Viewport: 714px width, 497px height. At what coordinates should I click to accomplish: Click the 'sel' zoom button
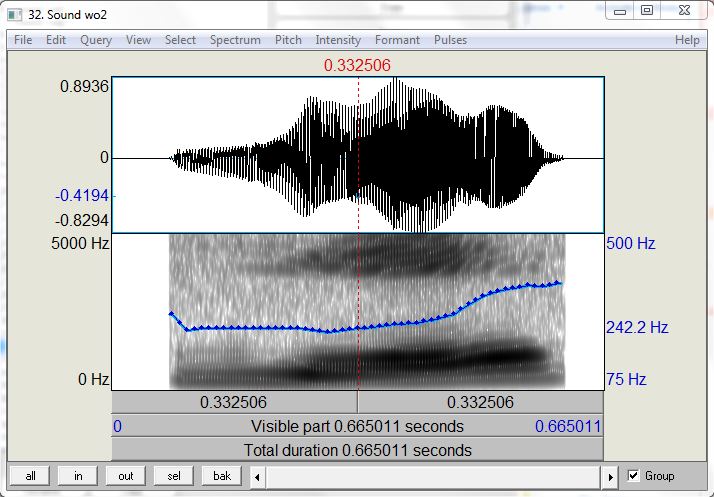pos(173,476)
